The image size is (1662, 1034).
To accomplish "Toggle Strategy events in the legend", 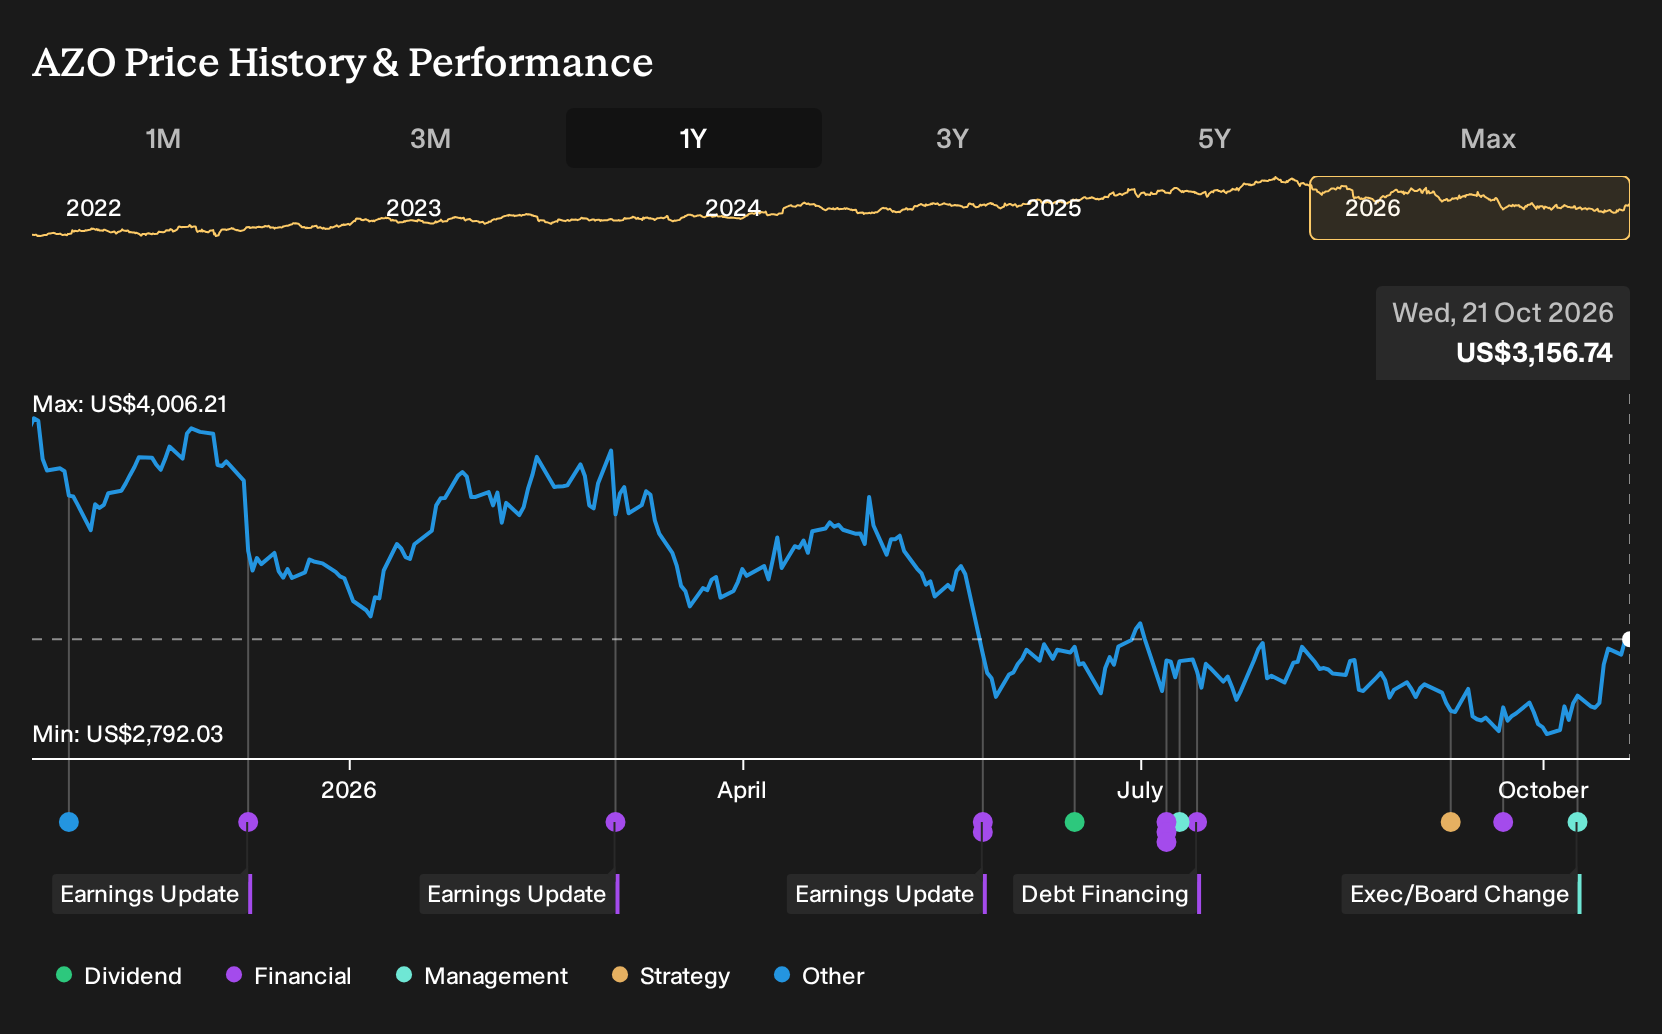I will click(671, 976).
